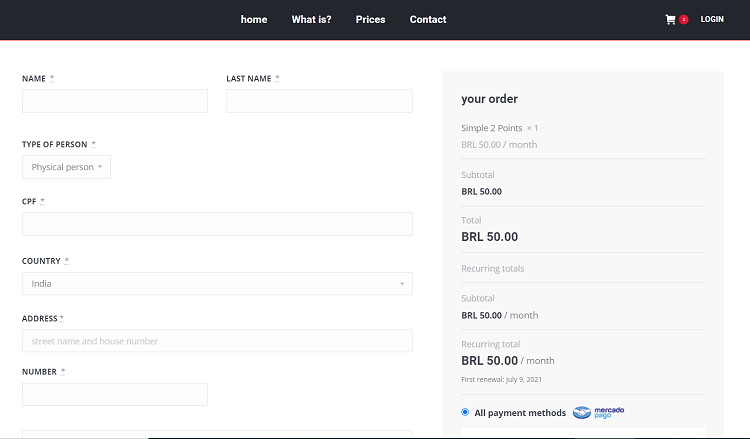The image size is (750, 439).
Task: Navigate to the Prices page
Action: coord(370,20)
